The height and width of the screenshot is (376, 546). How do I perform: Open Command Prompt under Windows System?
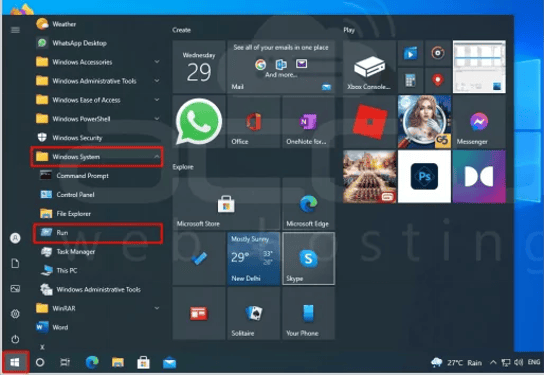(96, 176)
